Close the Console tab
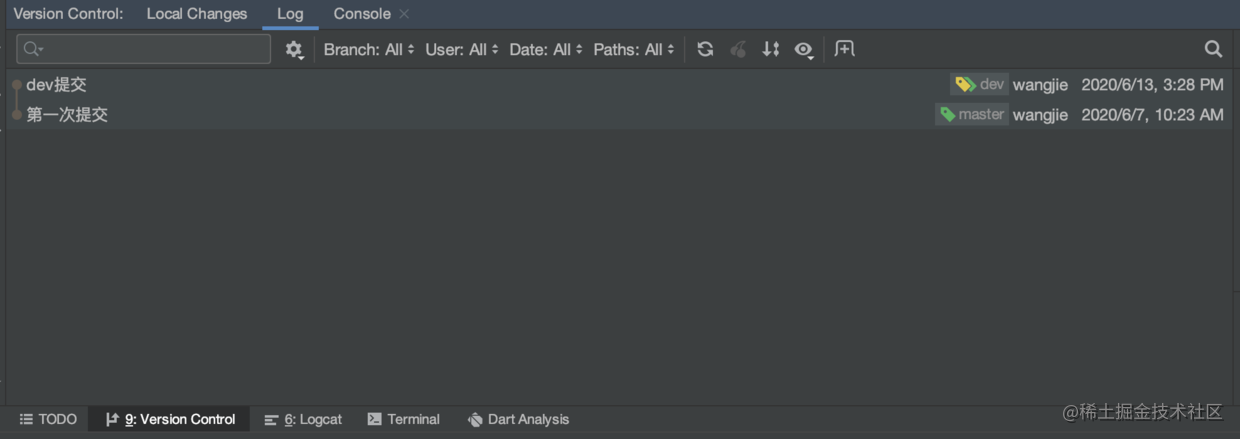This screenshot has height=439, width=1240. click(404, 14)
